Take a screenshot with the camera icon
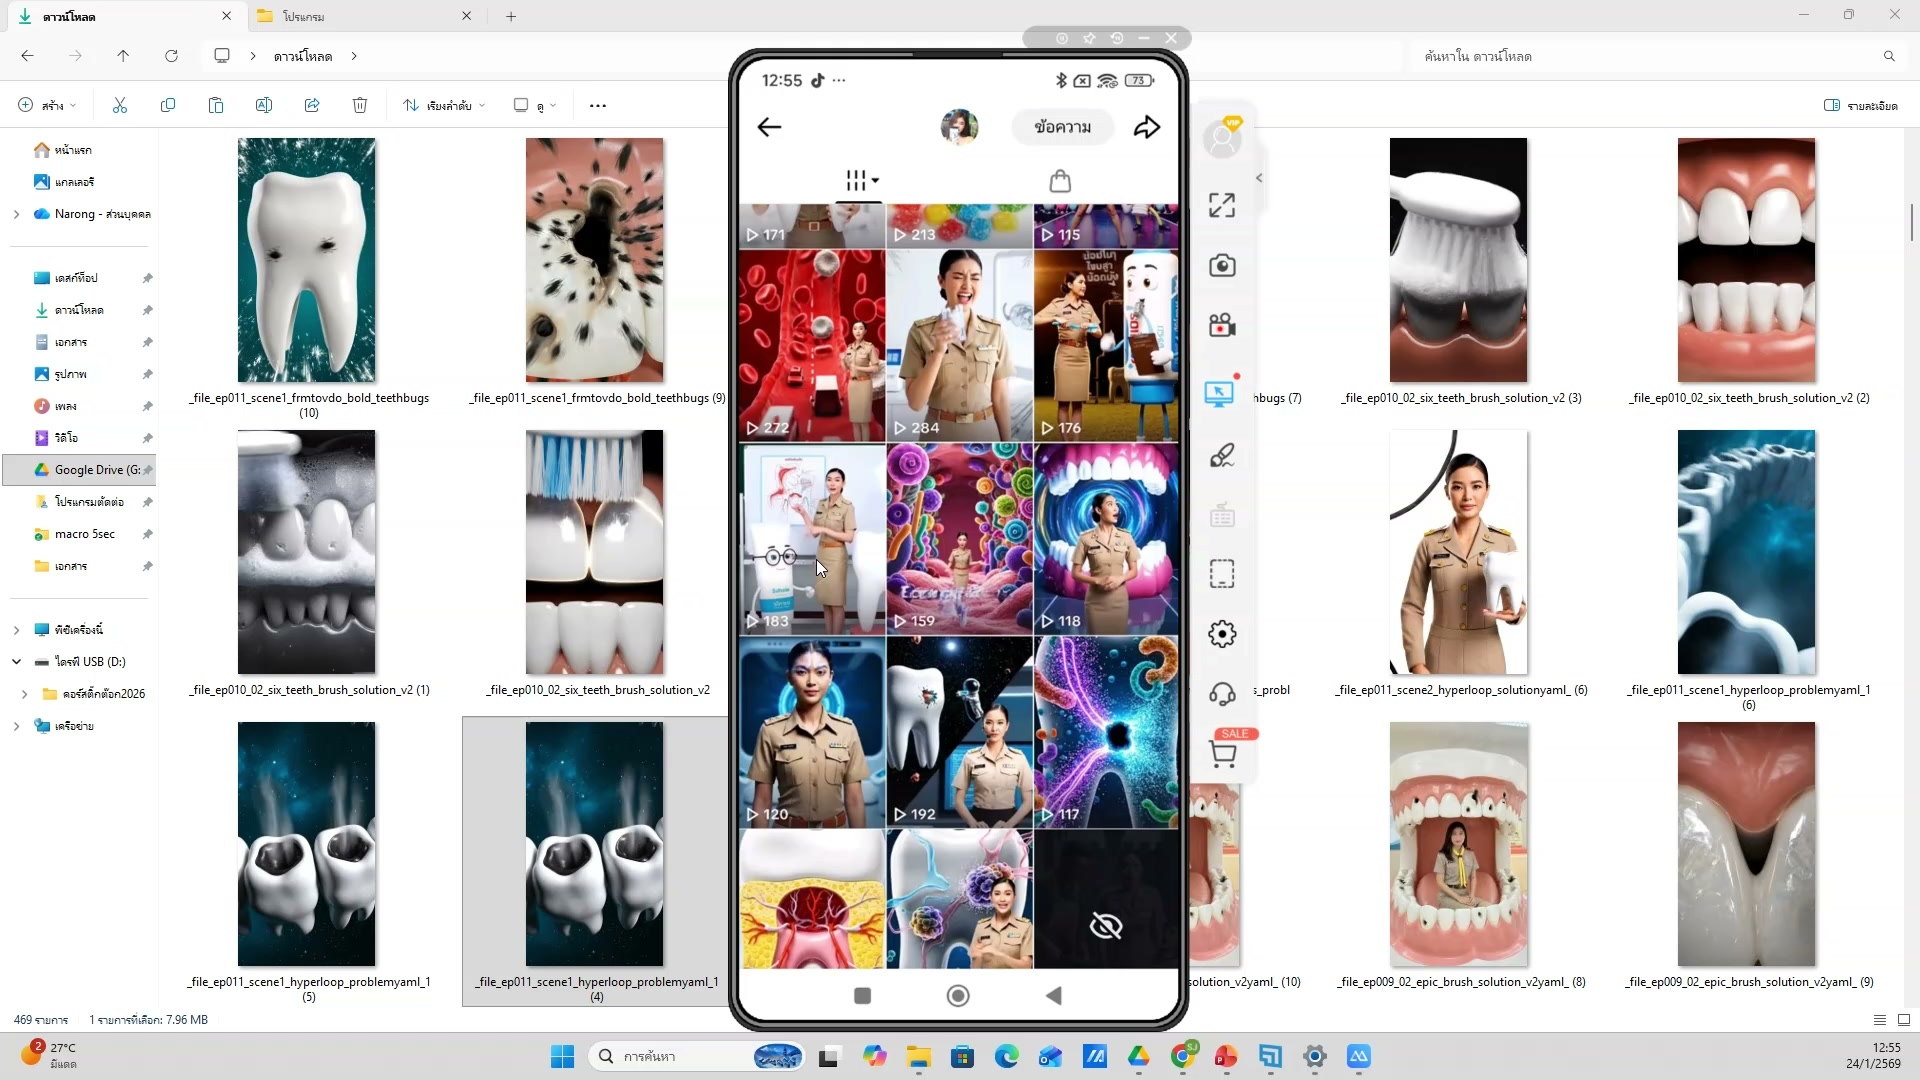This screenshot has width=1920, height=1080. (x=1221, y=265)
